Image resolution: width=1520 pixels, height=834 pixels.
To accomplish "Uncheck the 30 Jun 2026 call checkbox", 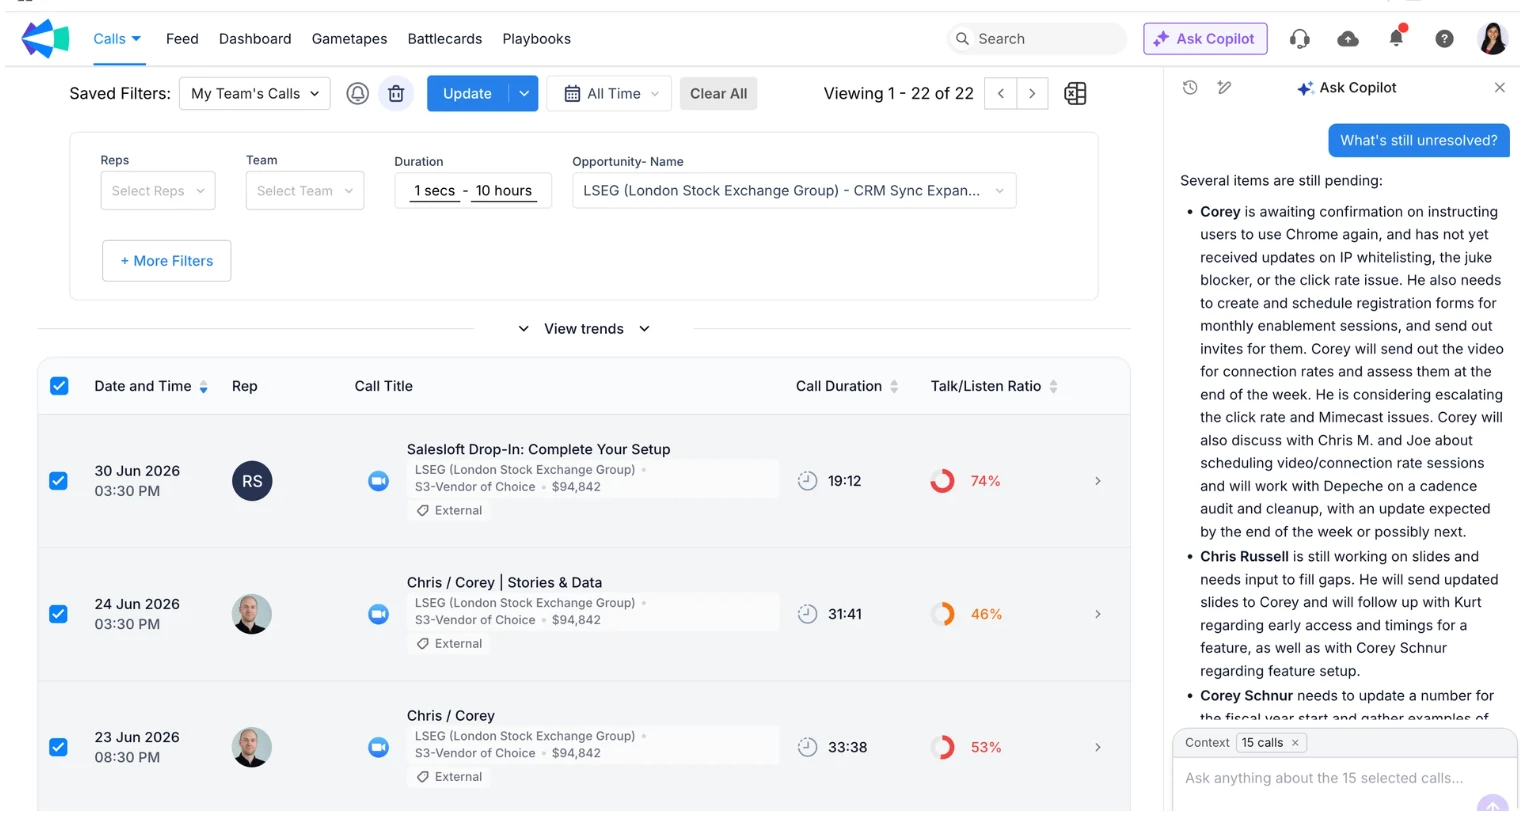I will (59, 481).
